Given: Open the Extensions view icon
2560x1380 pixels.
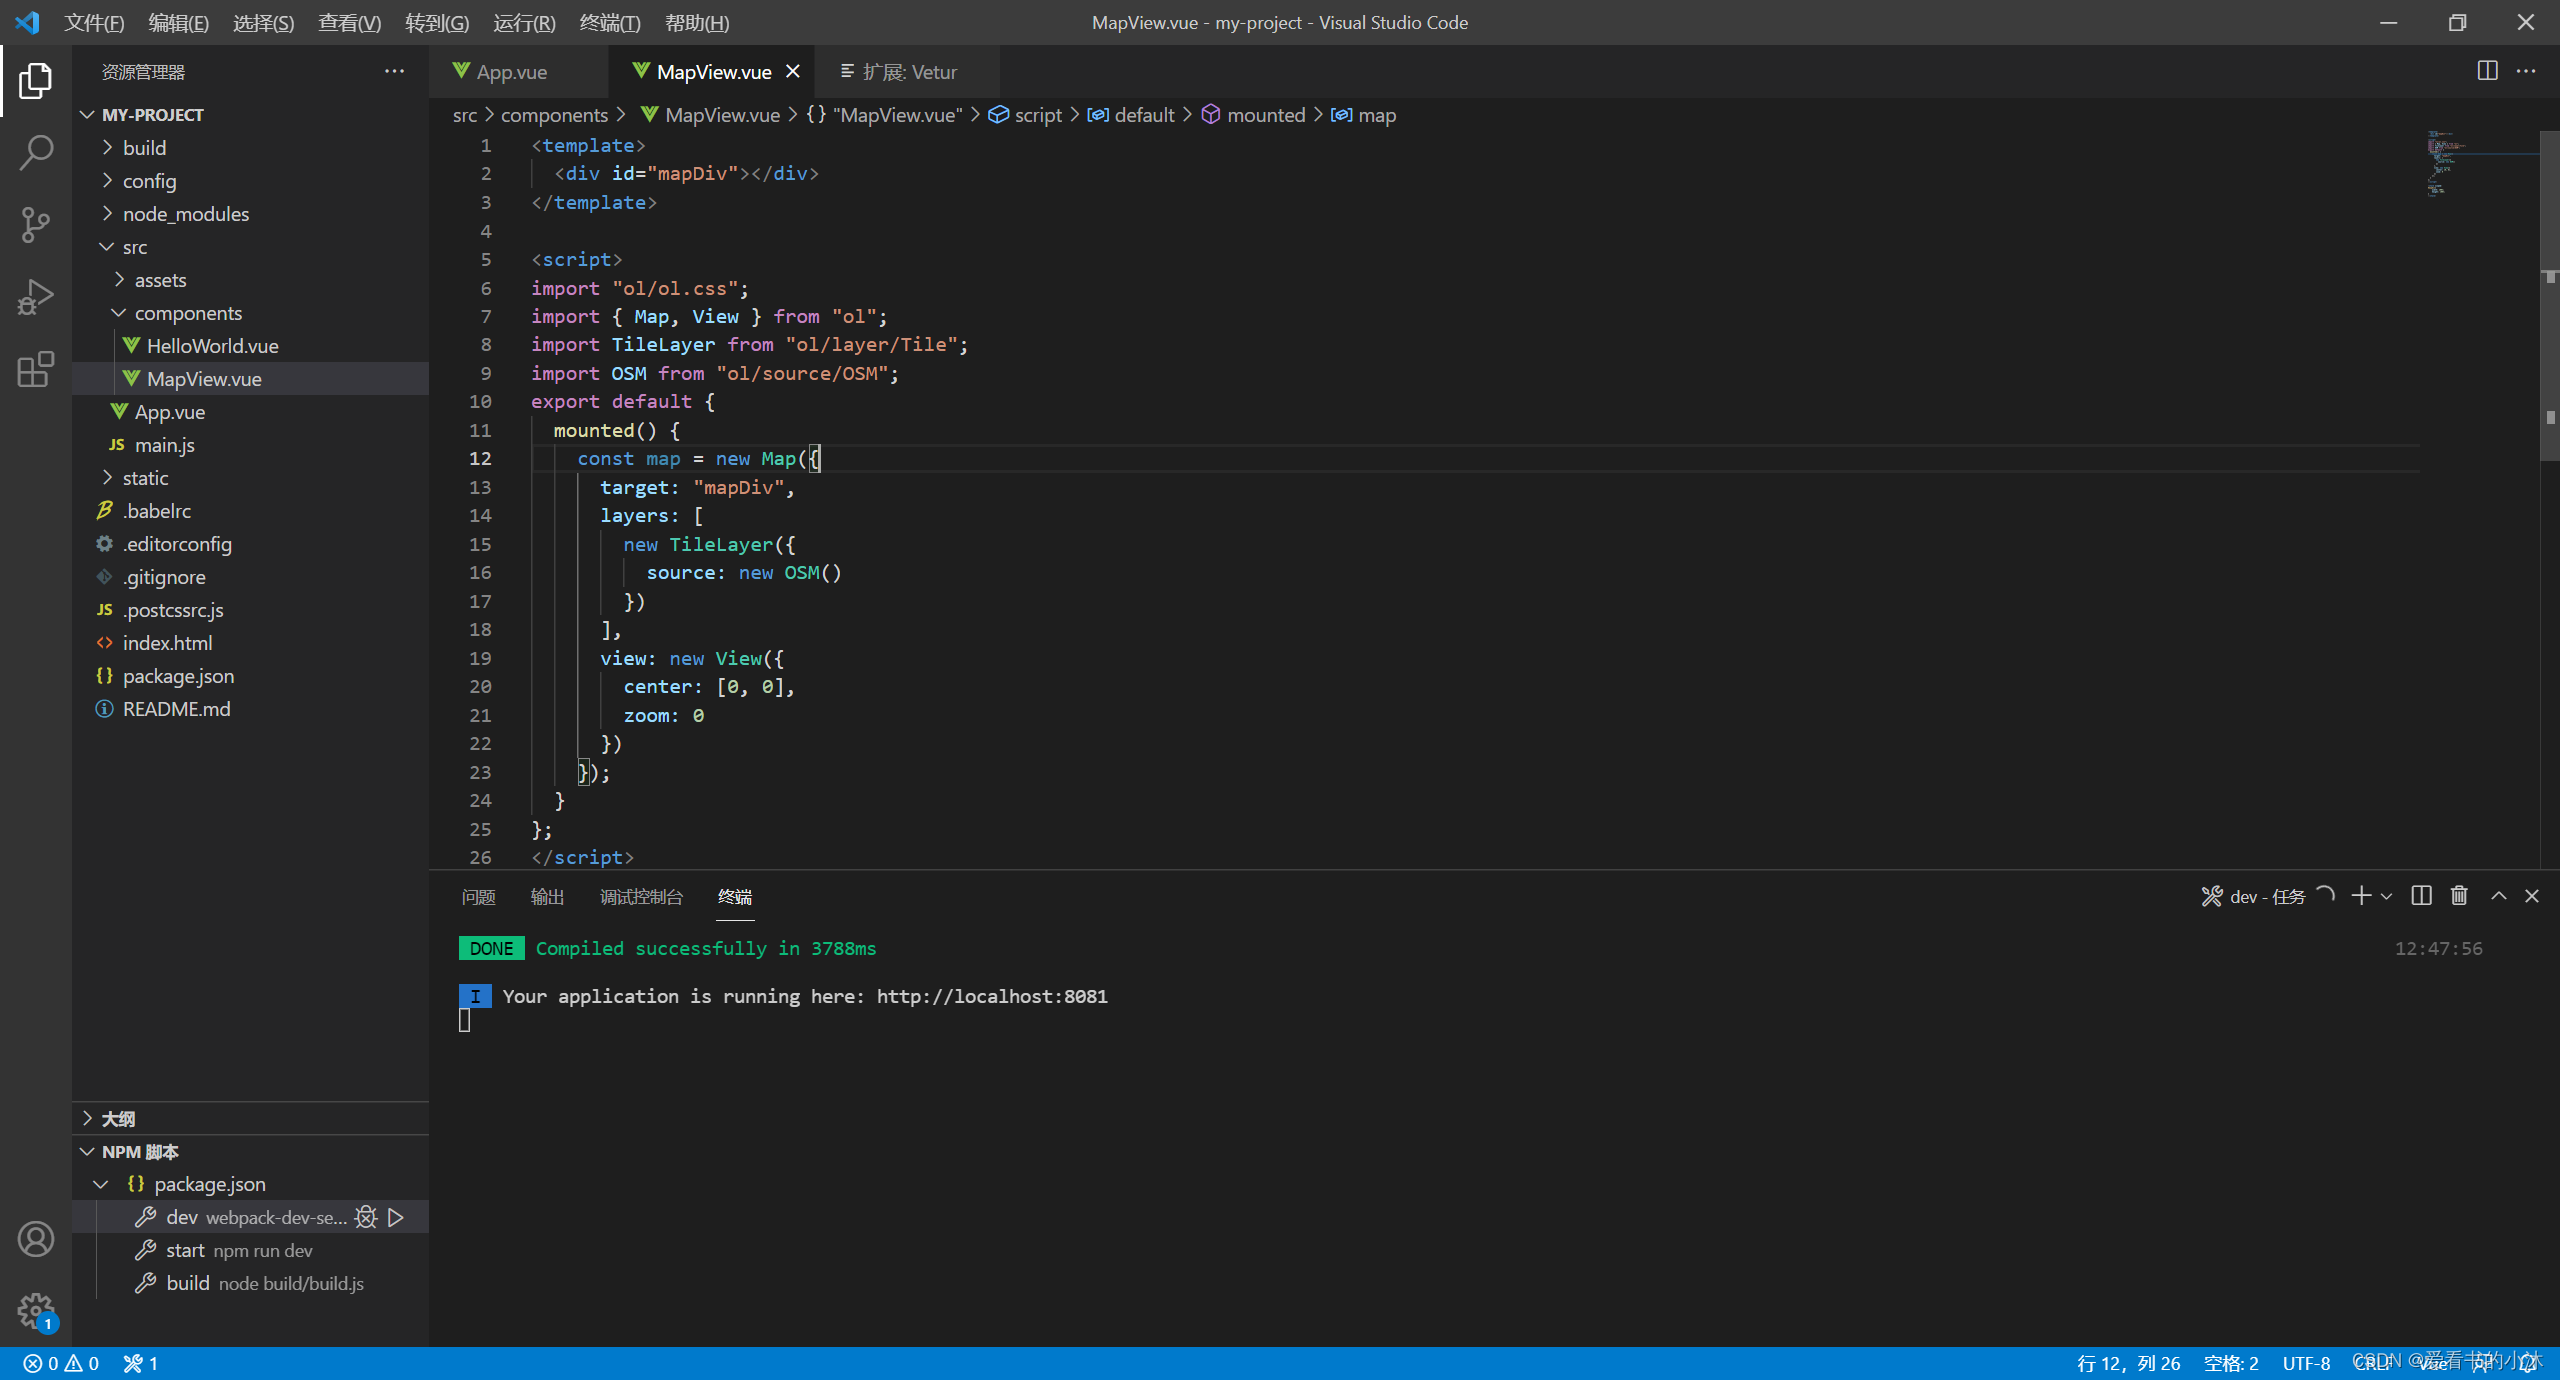Looking at the screenshot, I should point(36,369).
